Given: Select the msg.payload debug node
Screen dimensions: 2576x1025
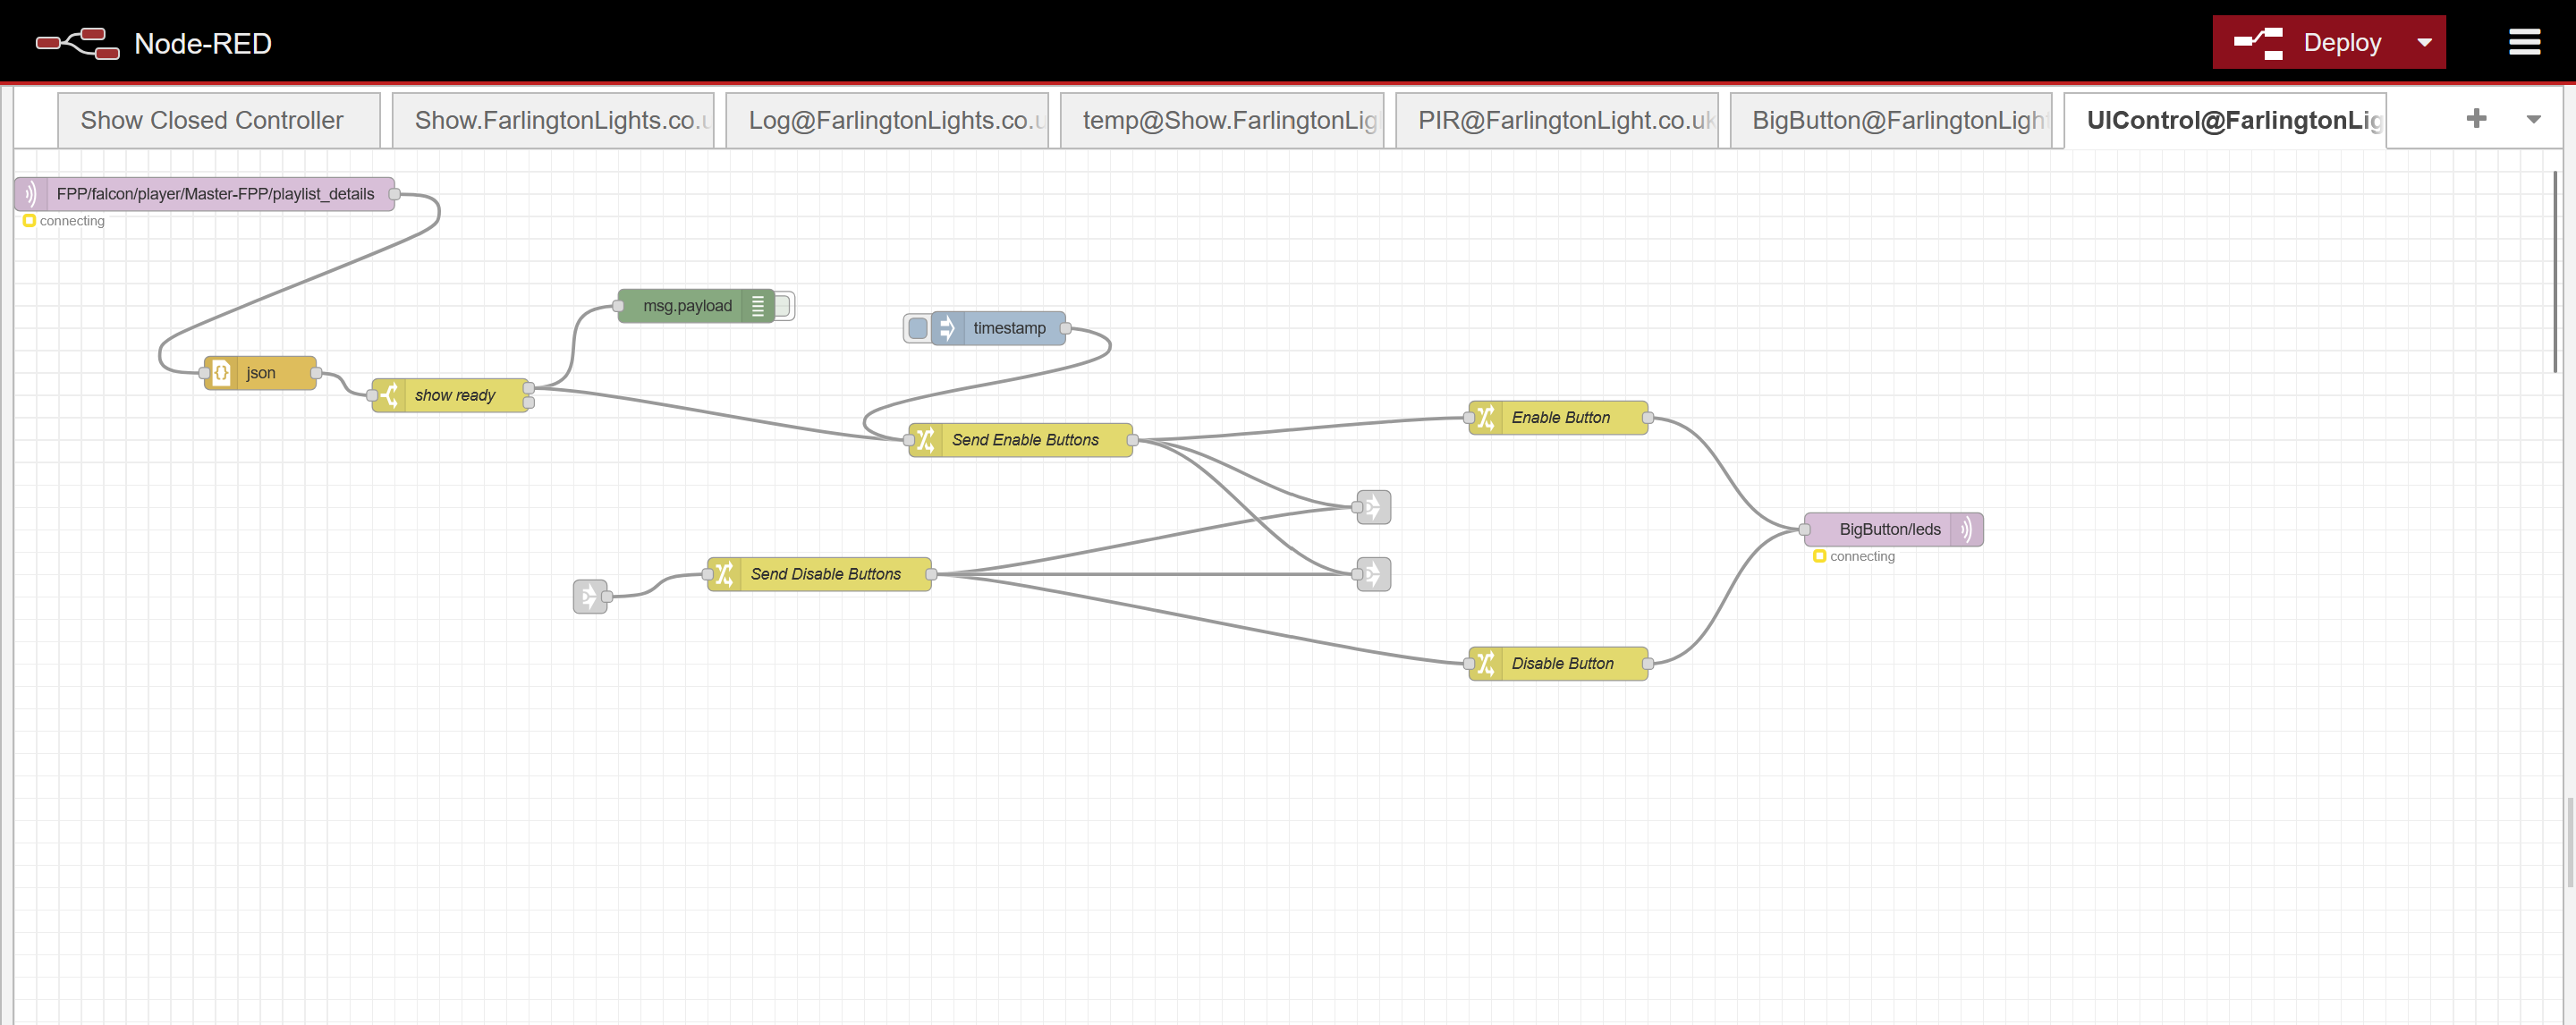Looking at the screenshot, I should click(x=690, y=306).
